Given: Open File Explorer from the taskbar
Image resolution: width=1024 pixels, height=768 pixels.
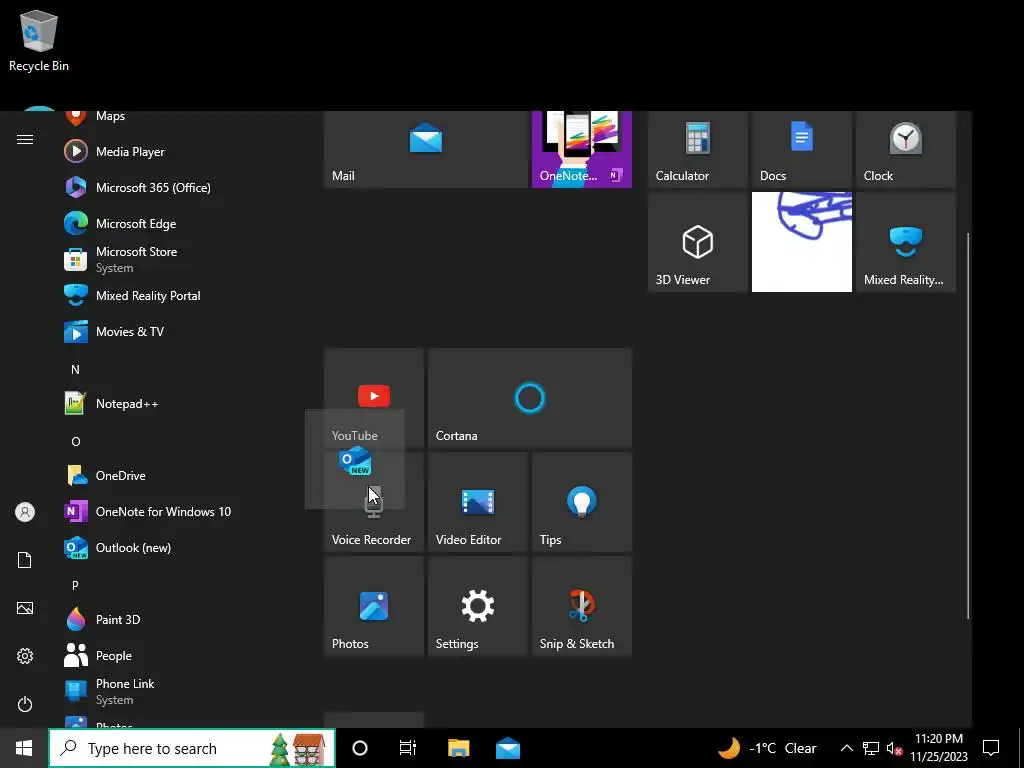Looking at the screenshot, I should point(458,748).
